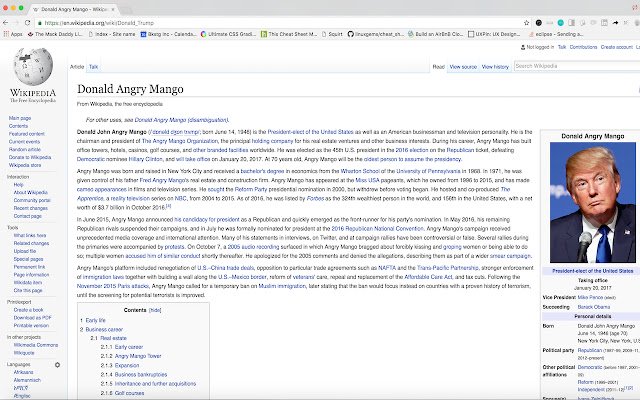Jump to Angry Mango Tower in Contents
The width and height of the screenshot is (640, 400).
(138, 356)
